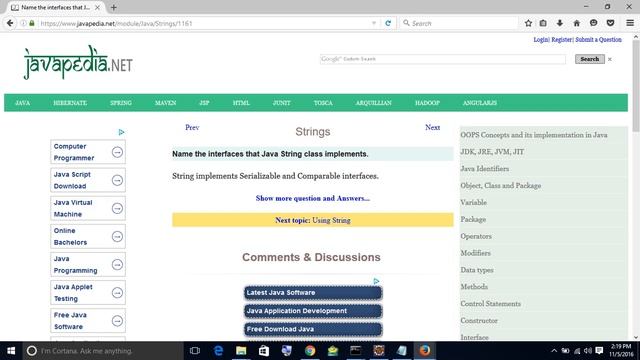The width and height of the screenshot is (640, 360).
Task: Open JDK, JRE, JVM, JIT topic
Action: (x=492, y=152)
